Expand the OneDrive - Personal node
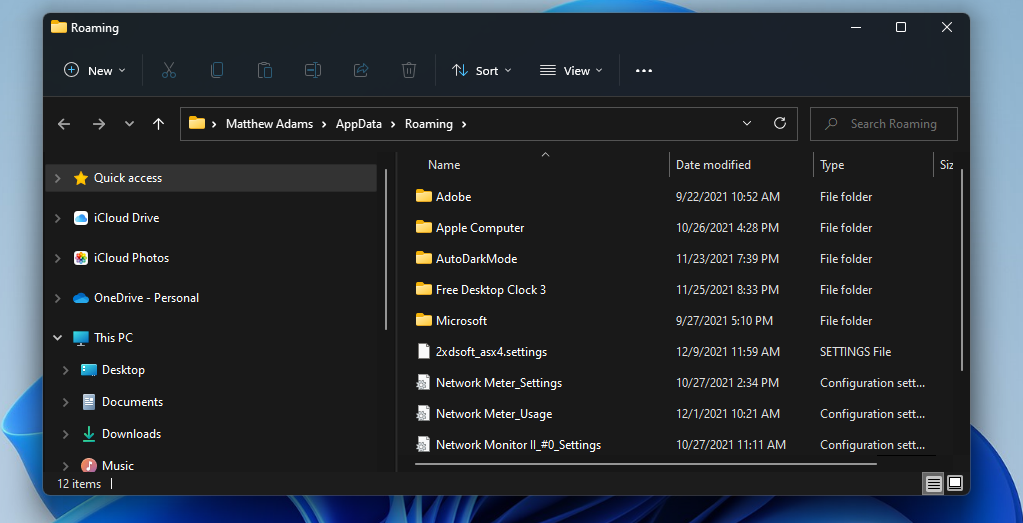The width and height of the screenshot is (1023, 523). coord(58,298)
